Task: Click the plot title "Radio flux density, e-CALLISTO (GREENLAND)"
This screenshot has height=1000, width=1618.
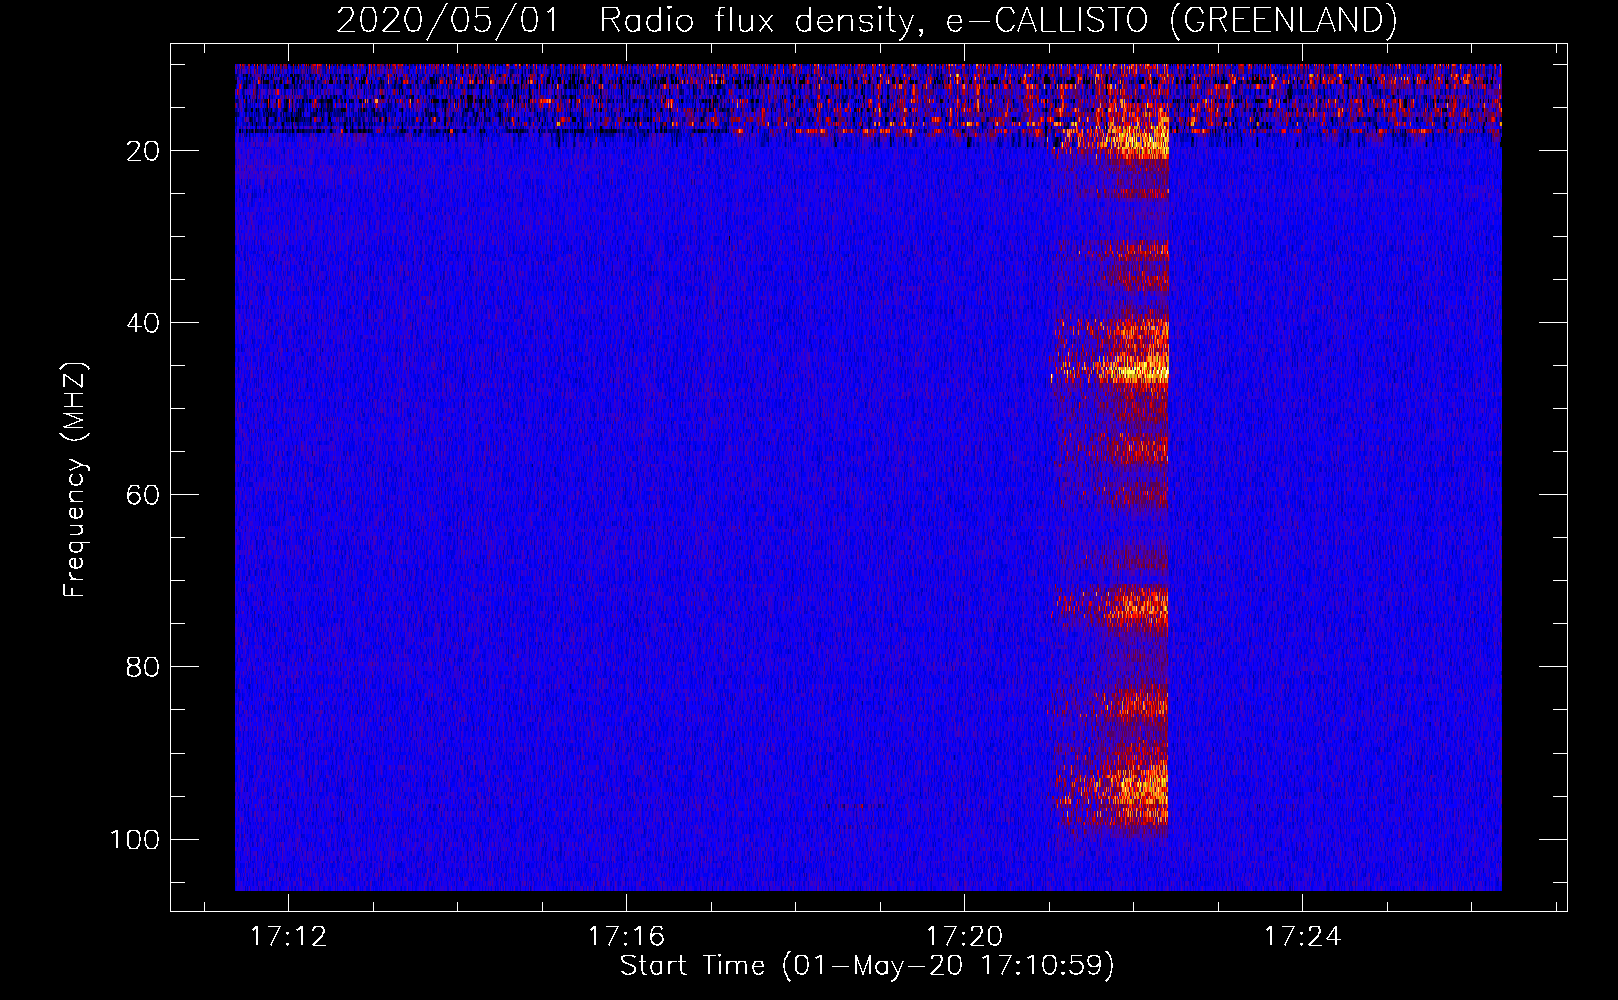Action: pos(998,20)
